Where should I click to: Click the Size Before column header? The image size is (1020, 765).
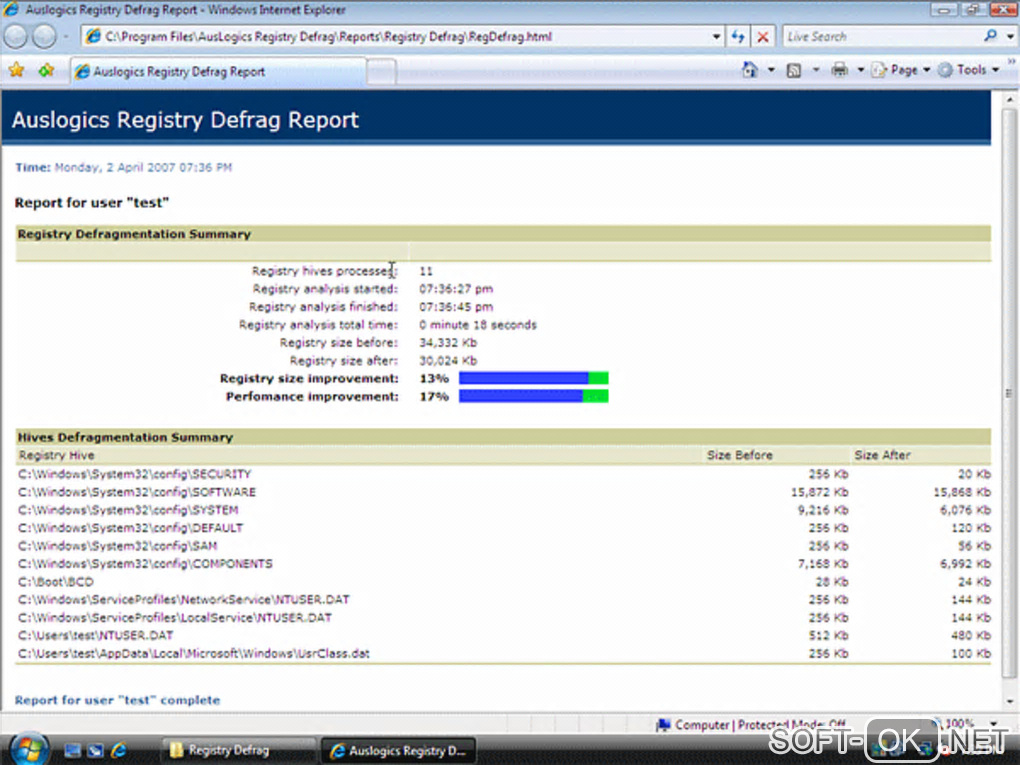pyautogui.click(x=740, y=455)
